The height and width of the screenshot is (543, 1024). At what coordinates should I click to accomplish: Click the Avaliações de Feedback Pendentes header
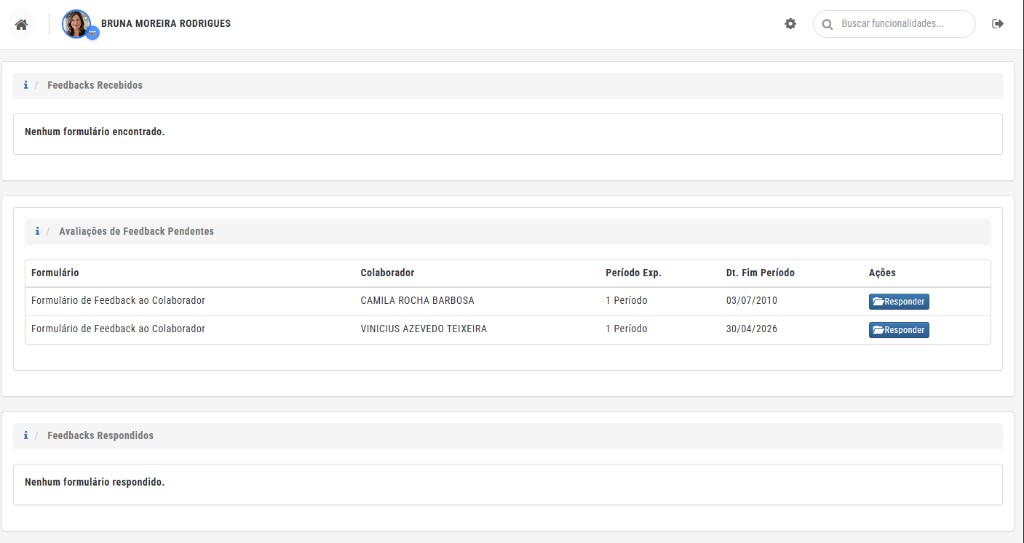pyautogui.click(x=136, y=231)
